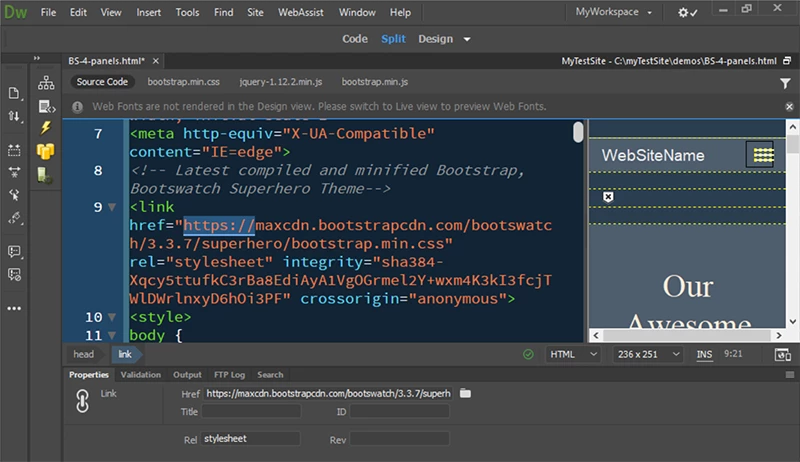Browse for Href file folder icon
This screenshot has width=800, height=462.
pos(465,393)
